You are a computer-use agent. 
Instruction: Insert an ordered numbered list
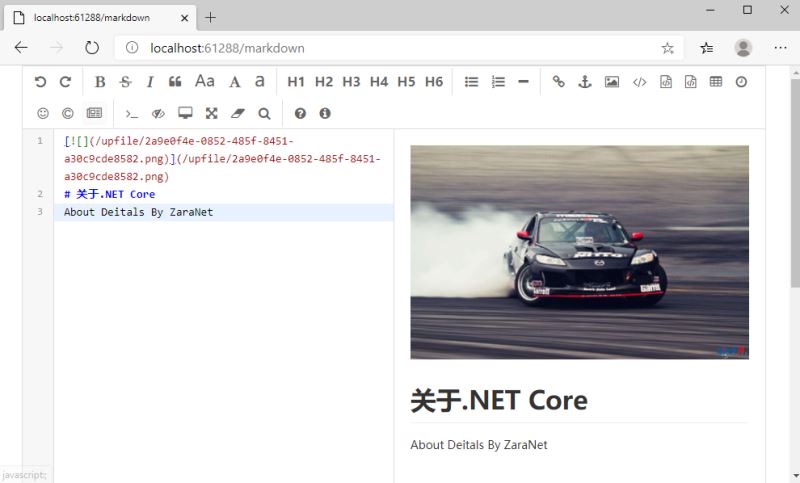498,82
